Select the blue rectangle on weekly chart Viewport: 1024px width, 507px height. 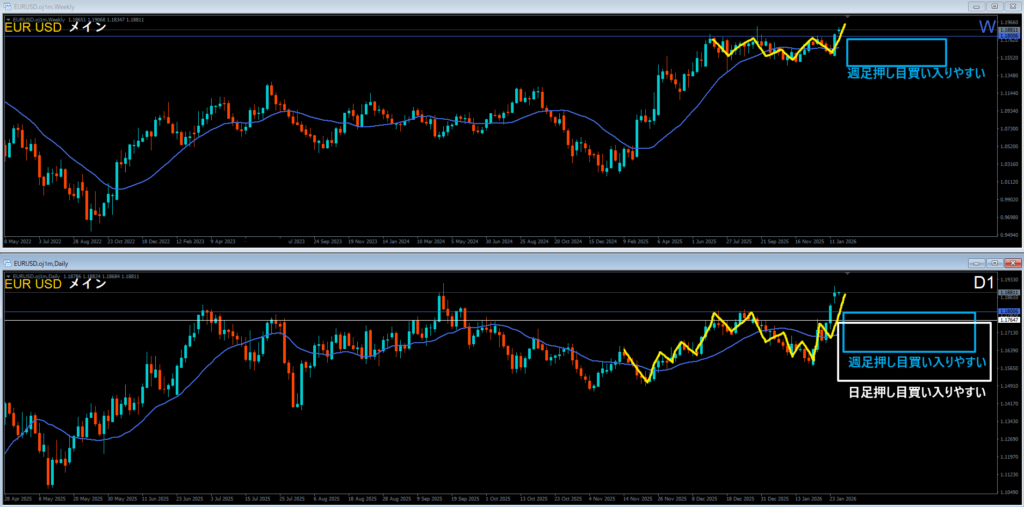(x=896, y=40)
